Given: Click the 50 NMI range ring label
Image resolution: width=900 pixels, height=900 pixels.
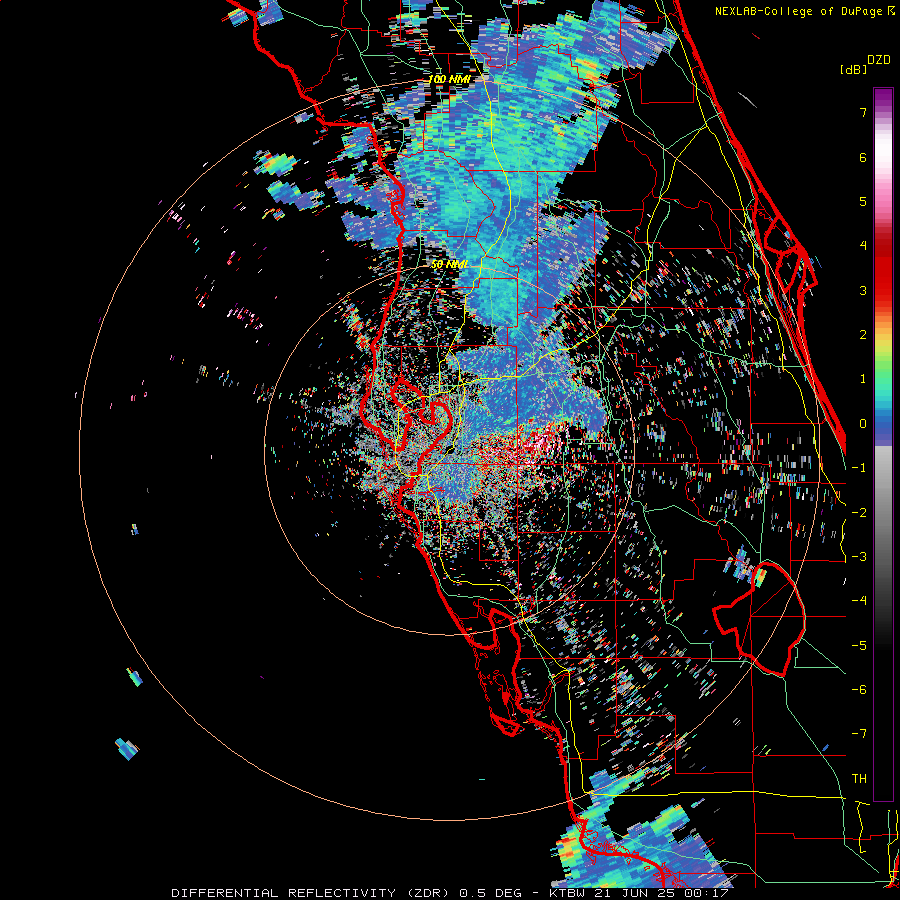Looking at the screenshot, I should (449, 265).
